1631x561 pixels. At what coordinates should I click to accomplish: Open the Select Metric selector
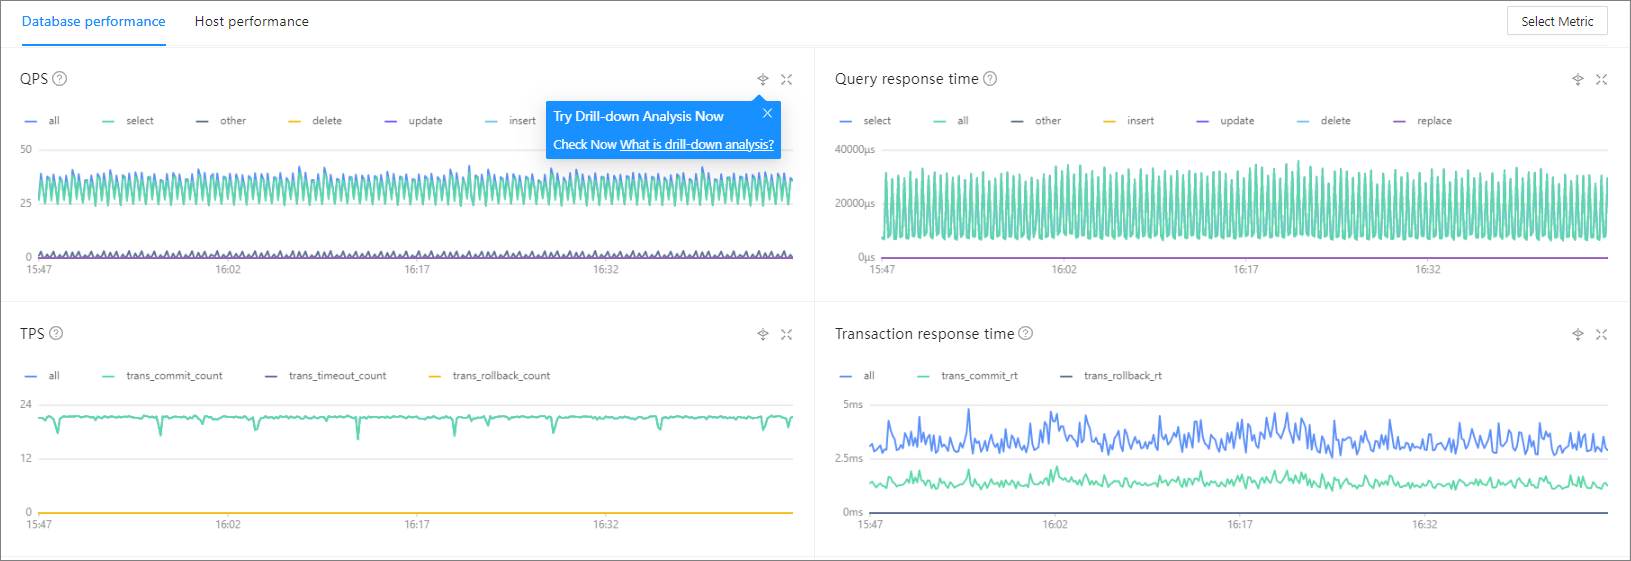pyautogui.click(x=1556, y=21)
